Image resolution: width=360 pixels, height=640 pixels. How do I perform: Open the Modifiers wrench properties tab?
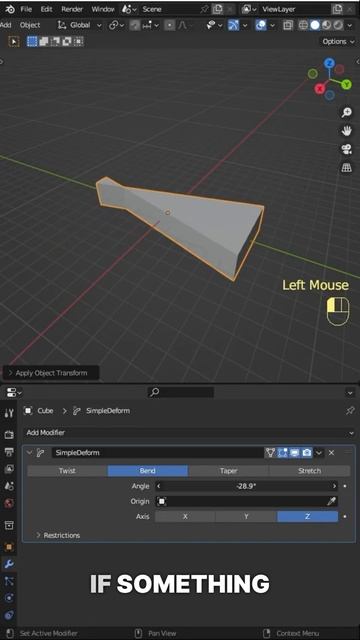(9, 564)
